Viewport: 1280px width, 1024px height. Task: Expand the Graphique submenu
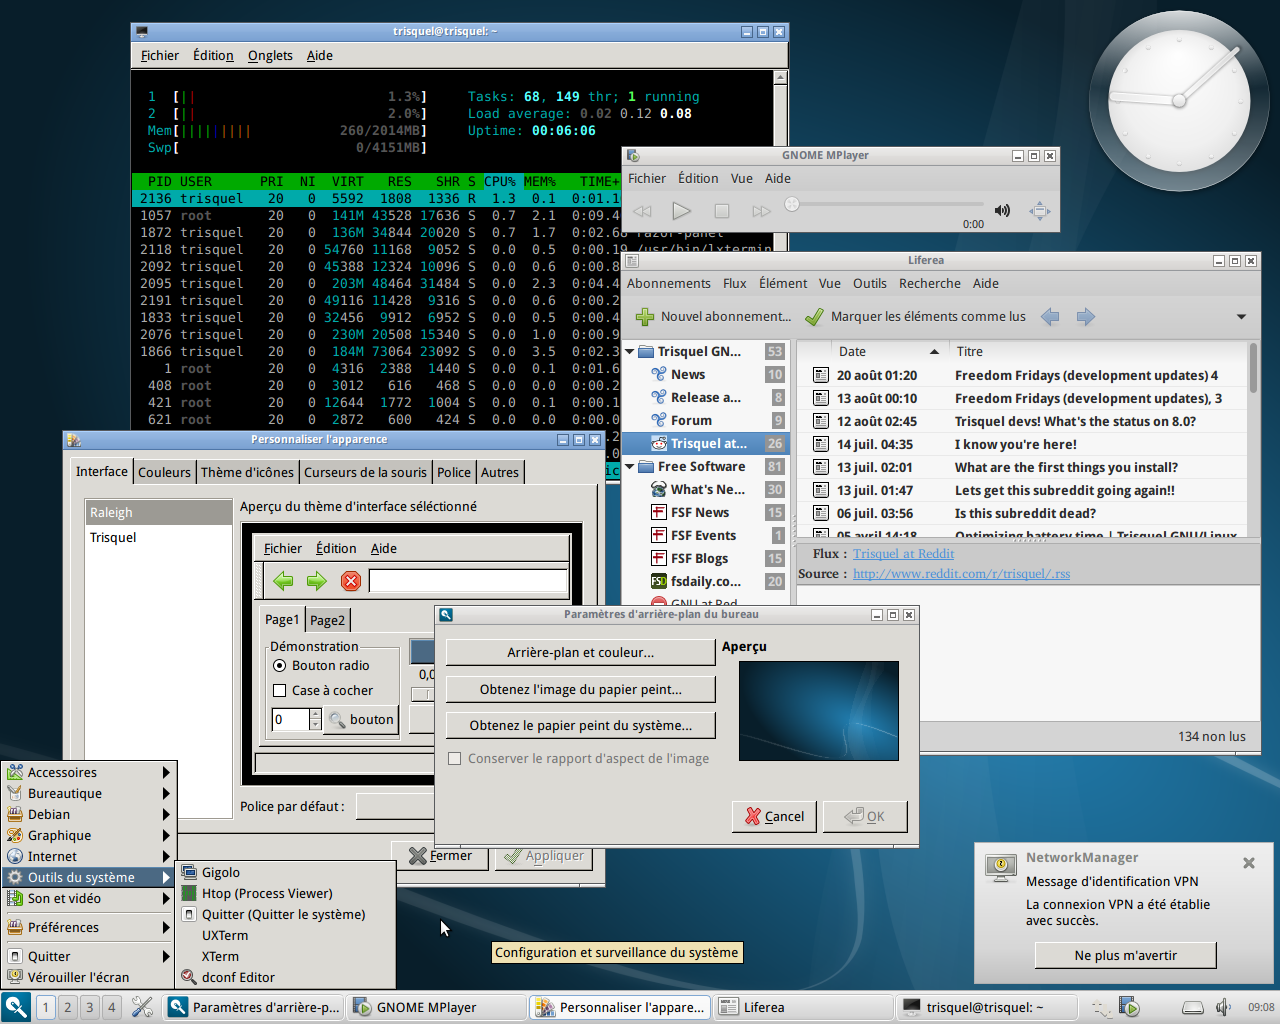[x=89, y=835]
